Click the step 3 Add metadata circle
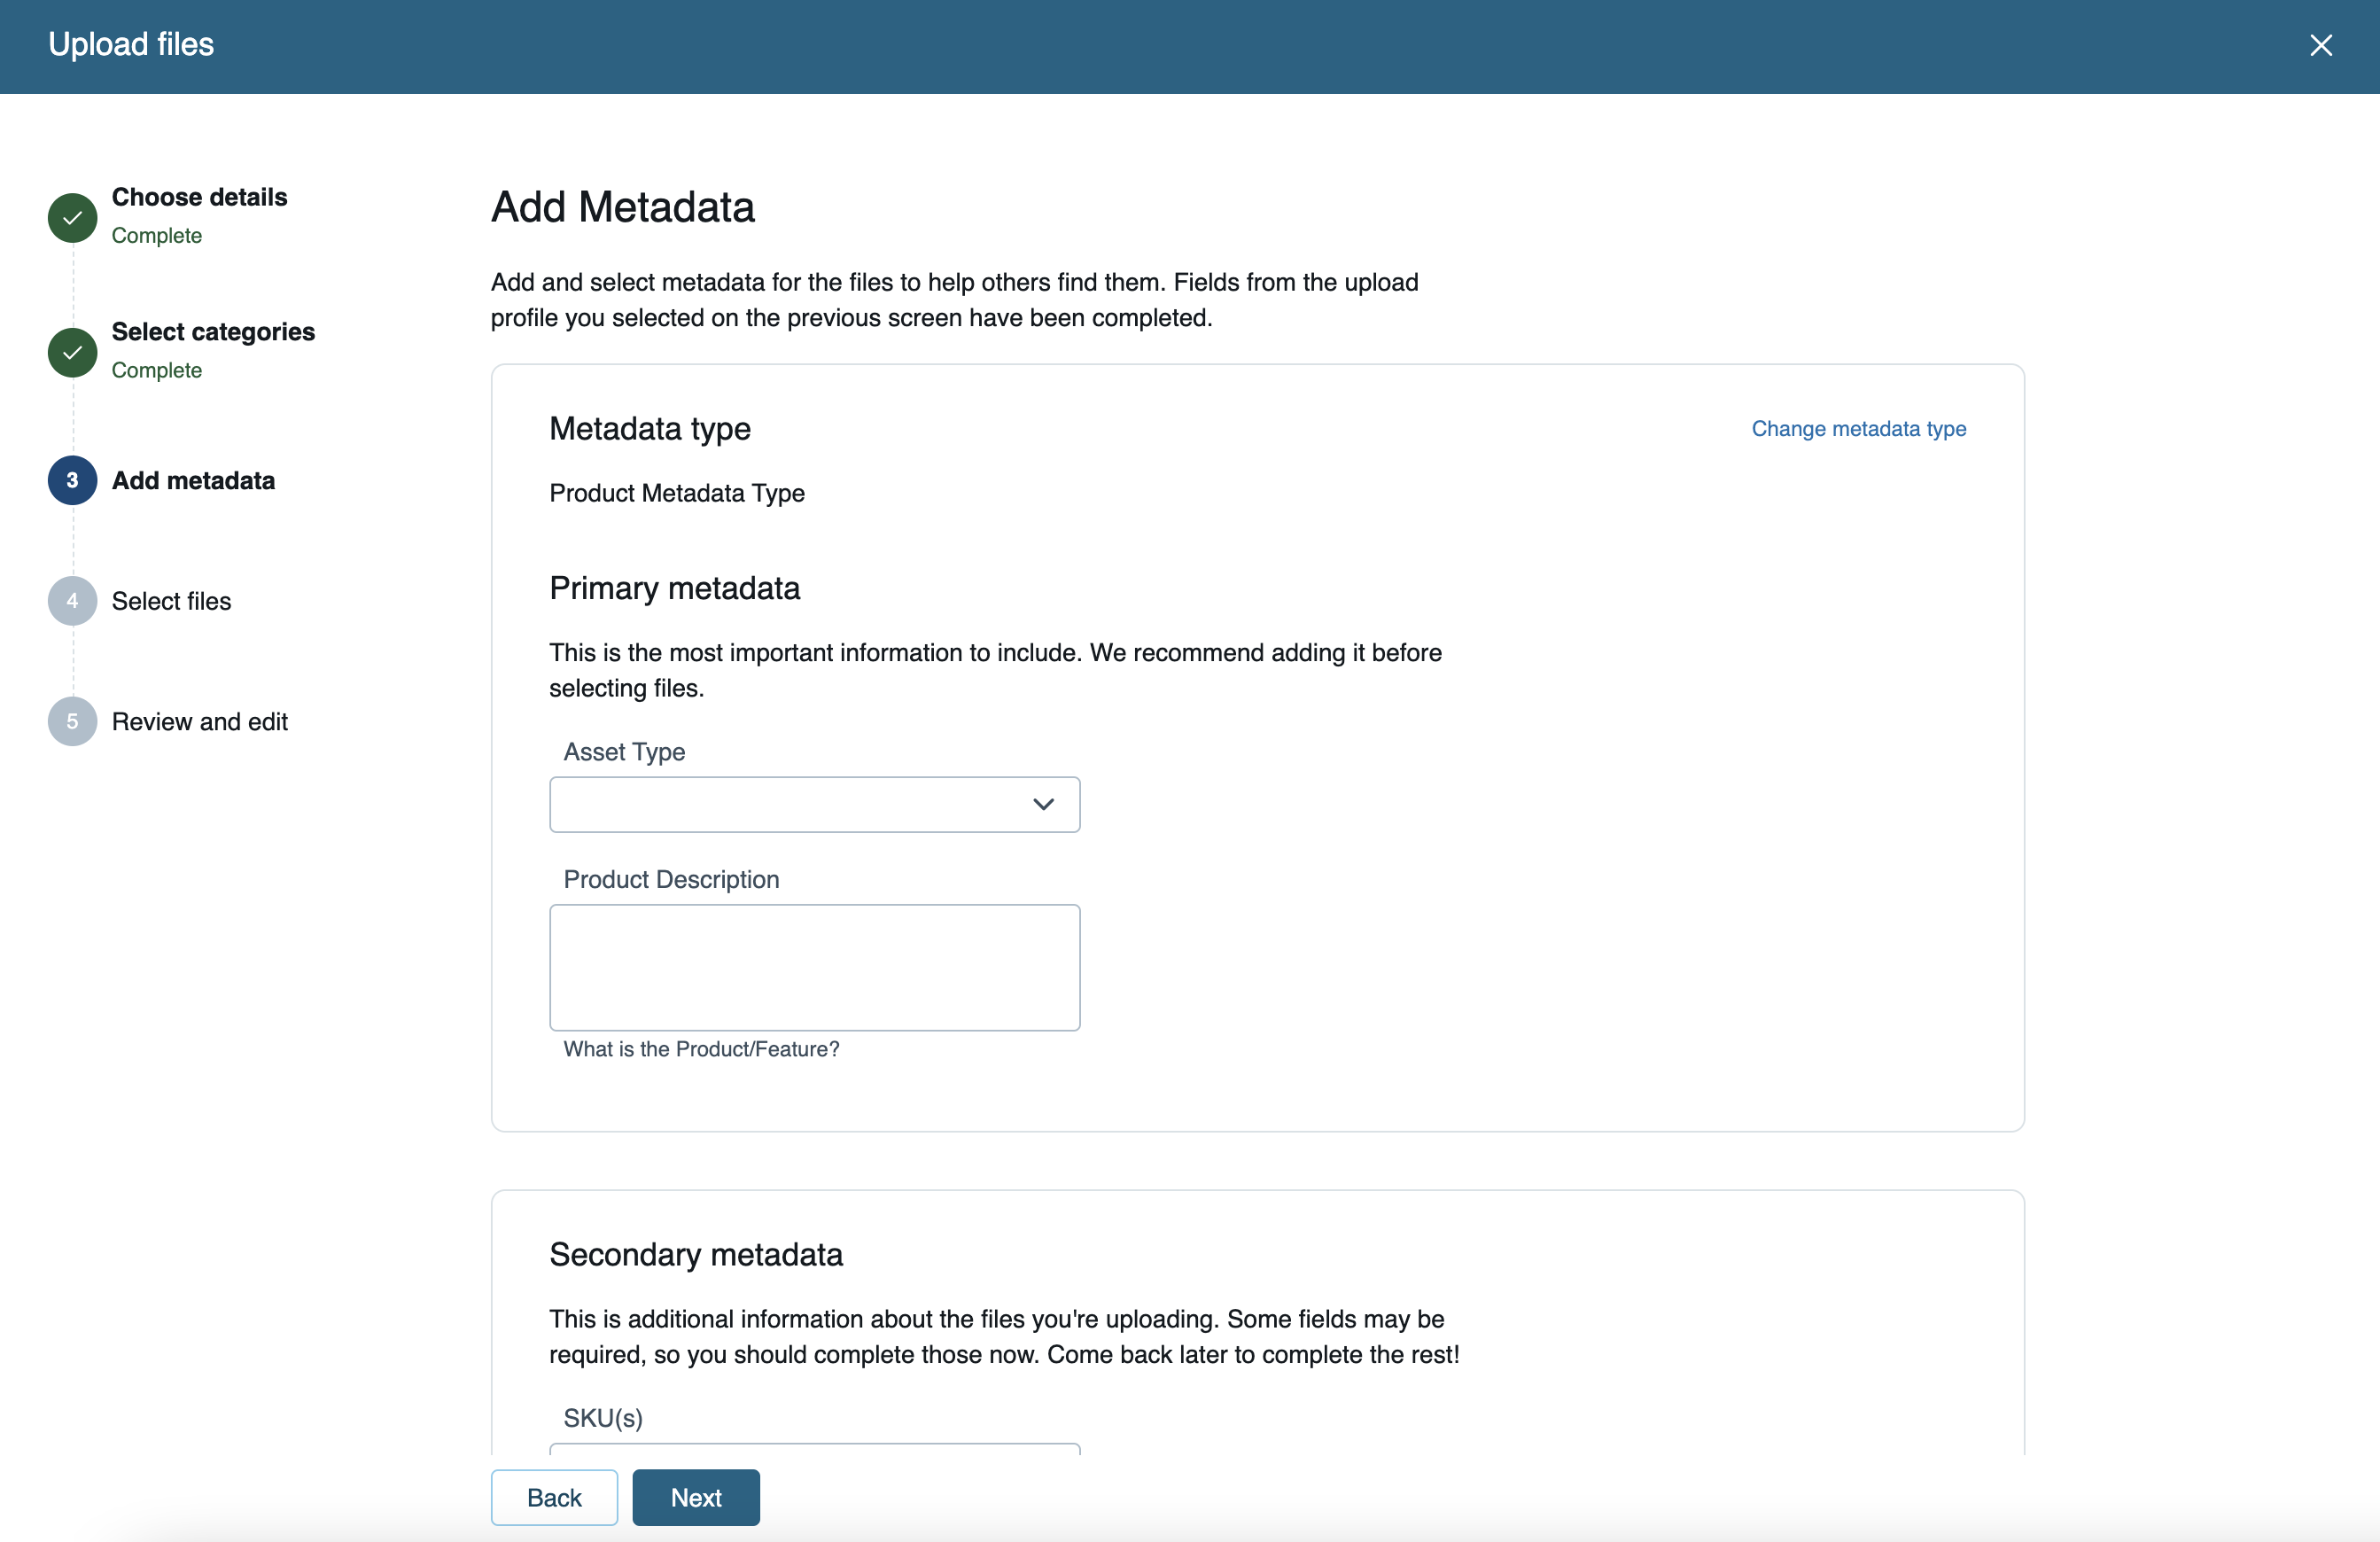Image resolution: width=2380 pixels, height=1542 pixels. click(72, 480)
